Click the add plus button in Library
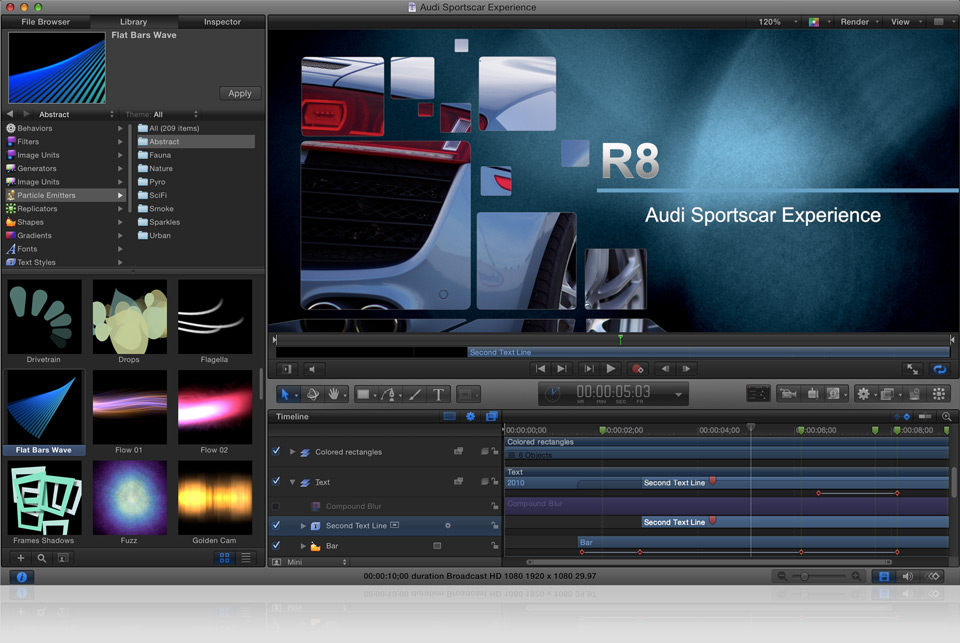The image size is (960, 643). coord(21,558)
